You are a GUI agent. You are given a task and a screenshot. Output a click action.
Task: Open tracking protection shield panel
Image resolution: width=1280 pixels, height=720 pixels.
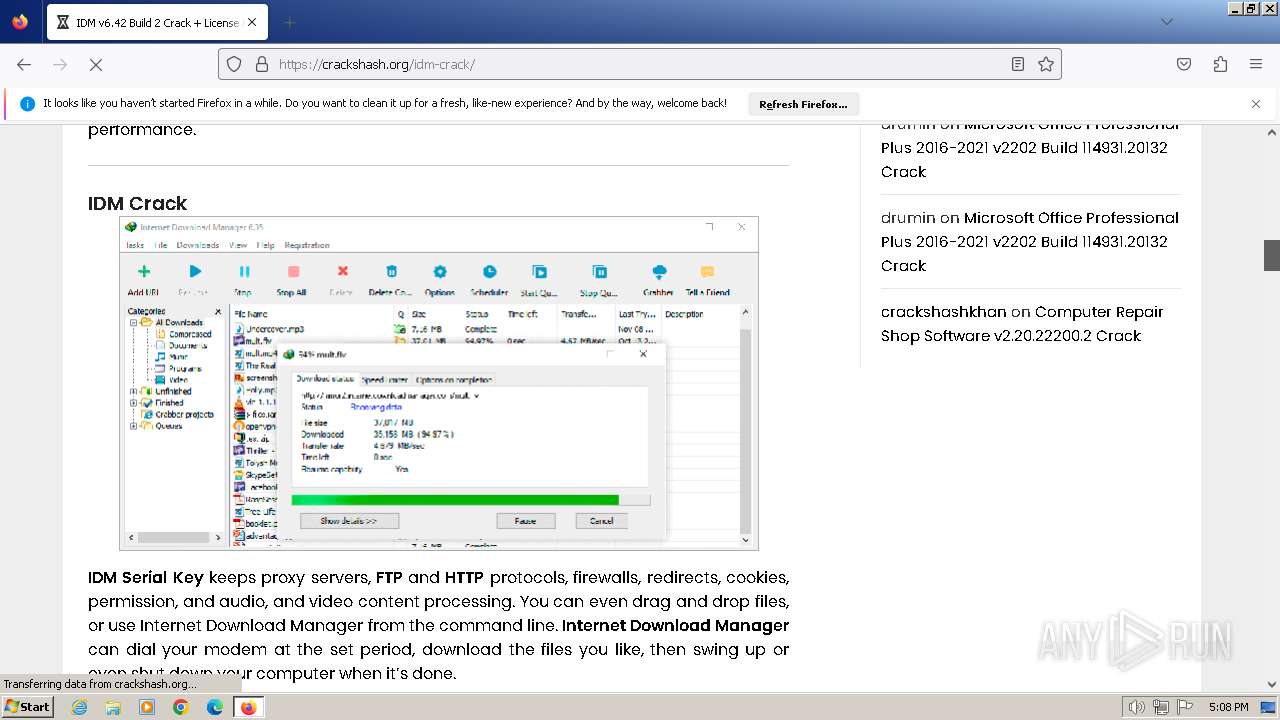[234, 64]
